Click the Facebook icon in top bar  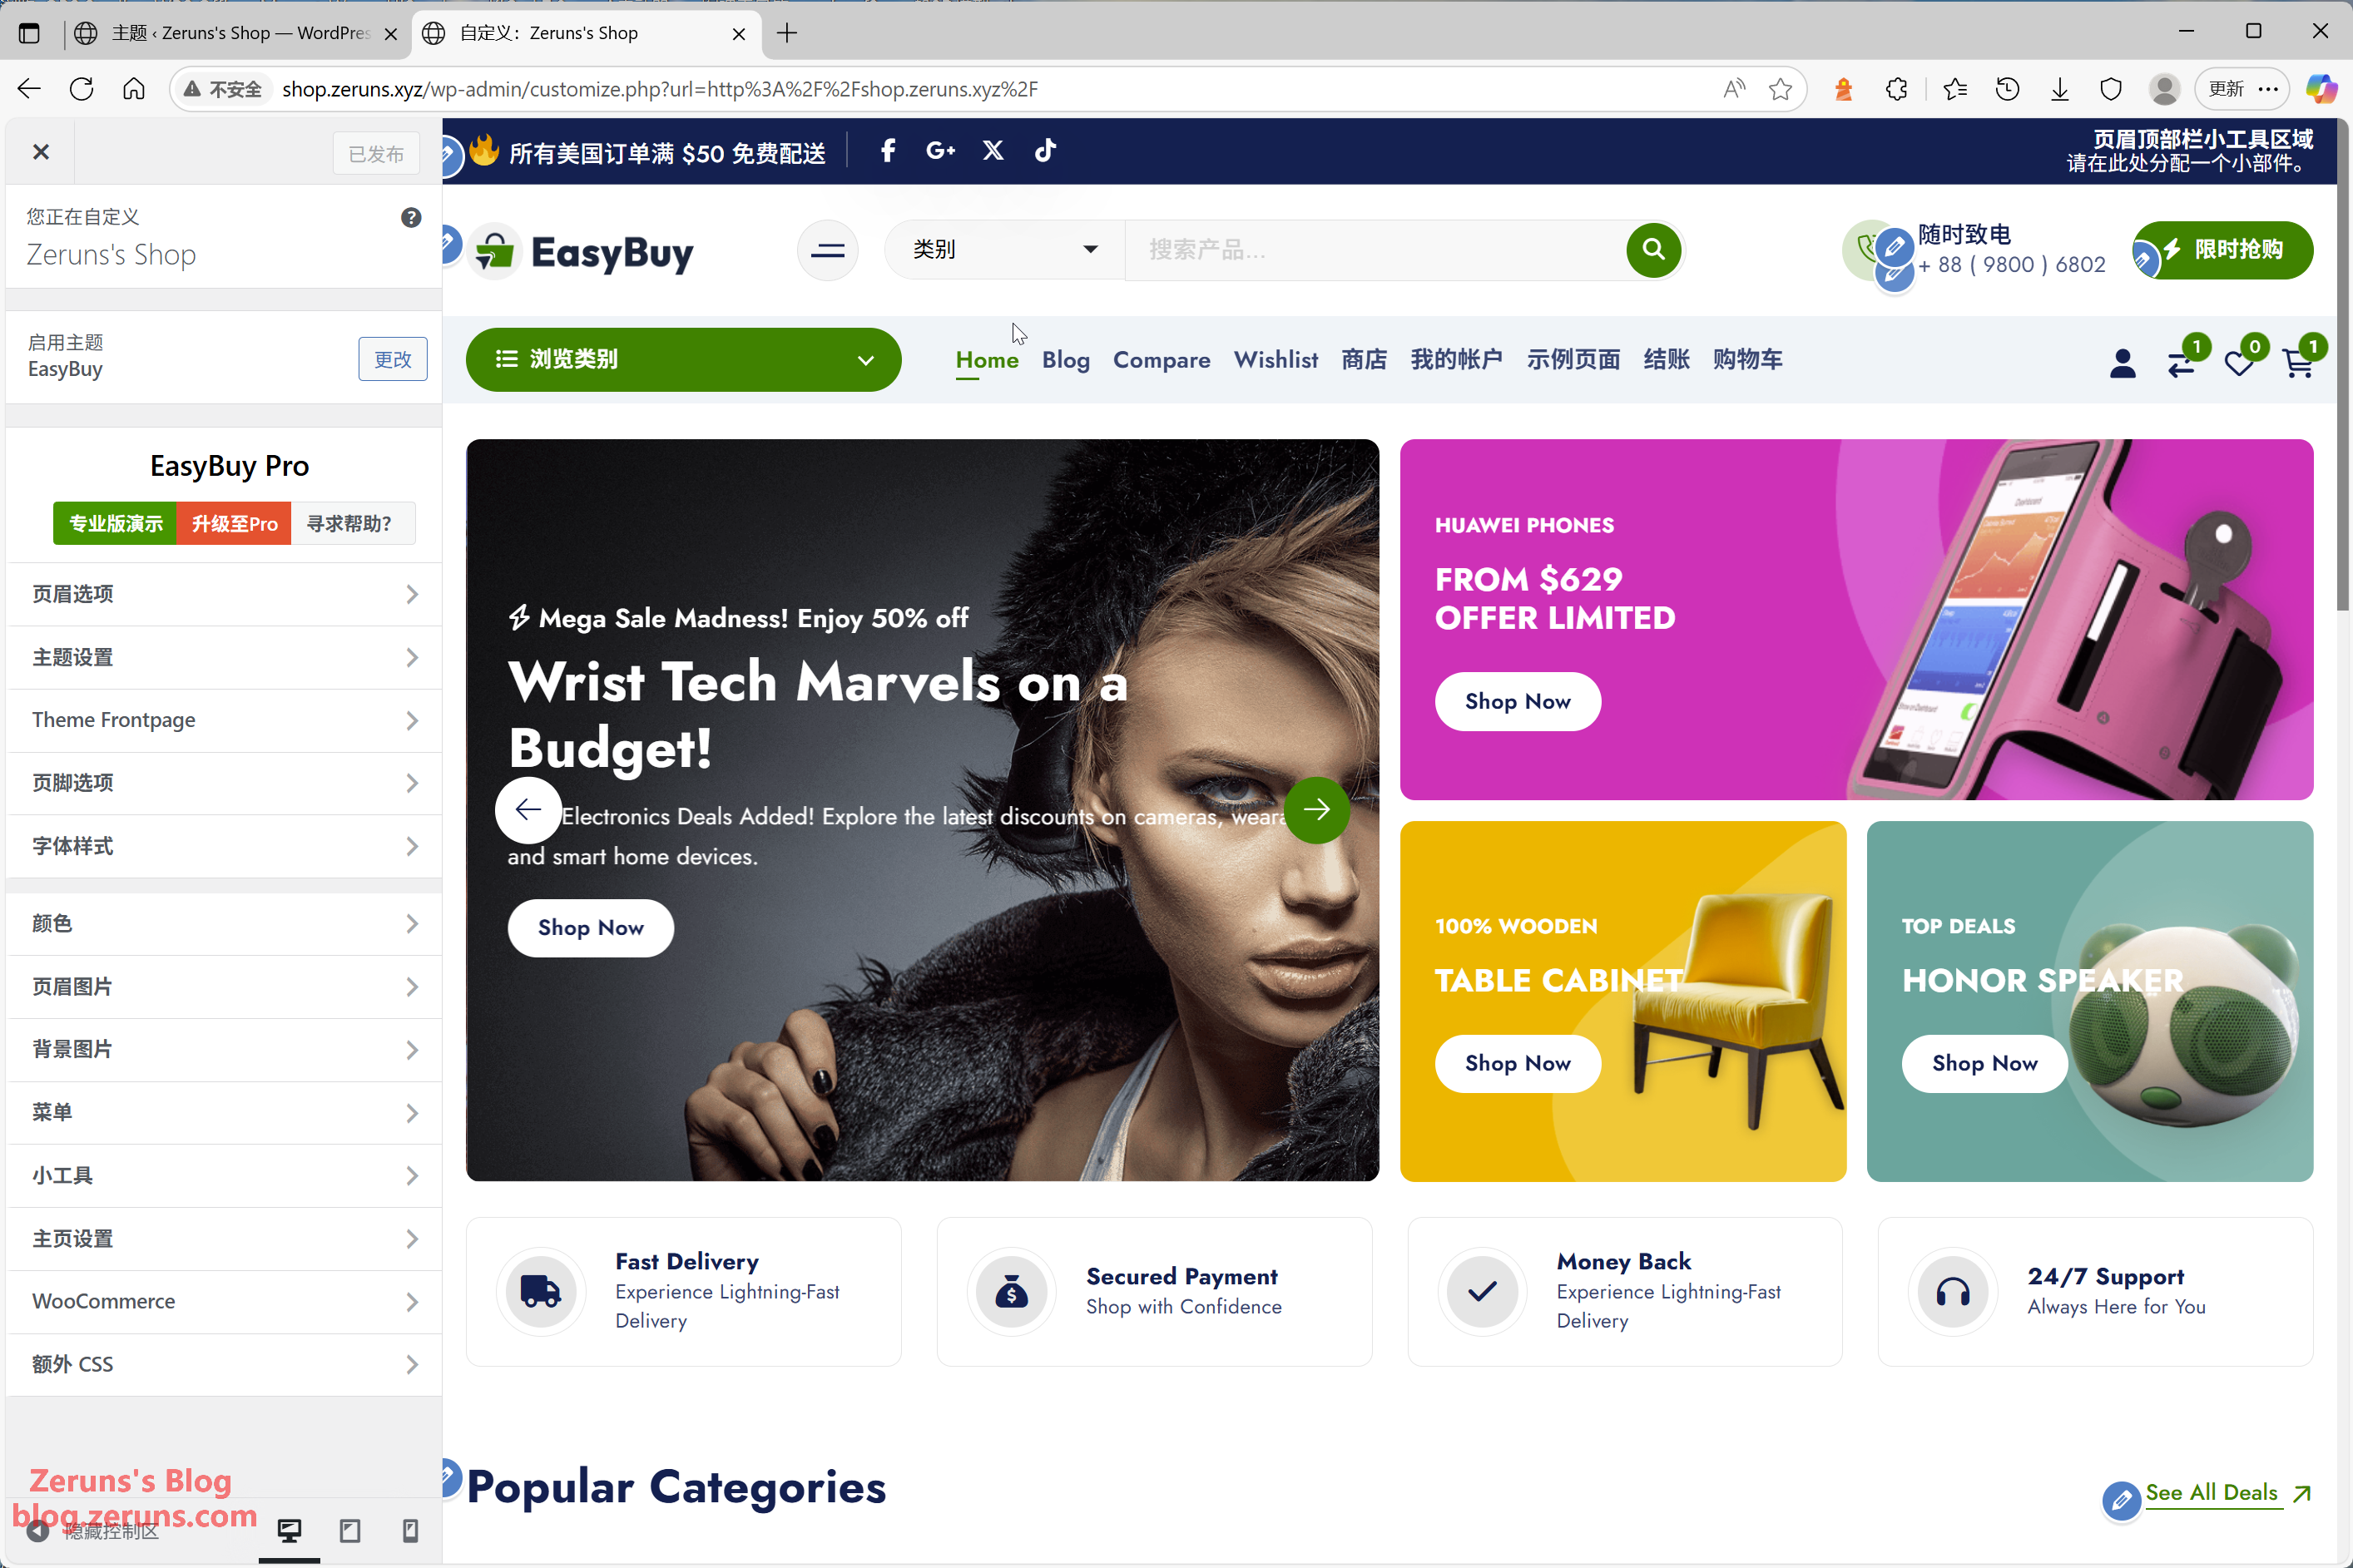tap(887, 151)
